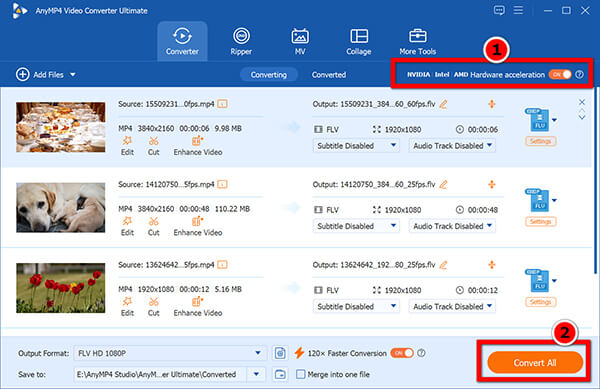Image resolution: width=600 pixels, height=389 pixels.
Task: Open info icon beside Source 14120750 file
Action: click(x=222, y=184)
